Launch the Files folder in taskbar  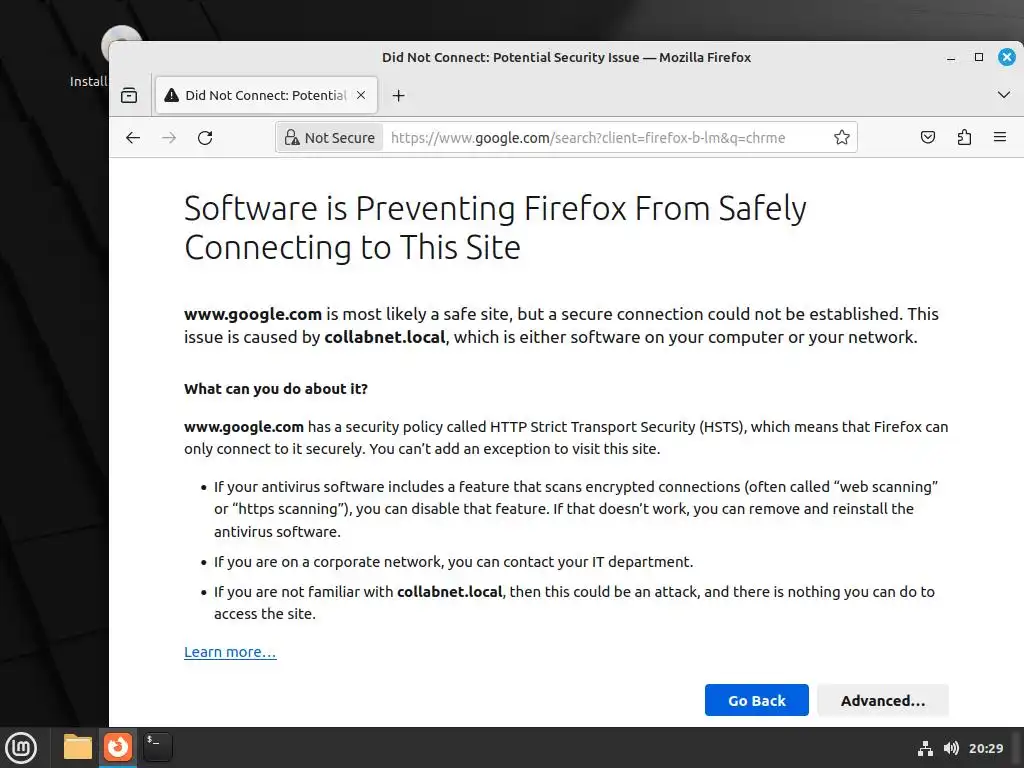77,747
